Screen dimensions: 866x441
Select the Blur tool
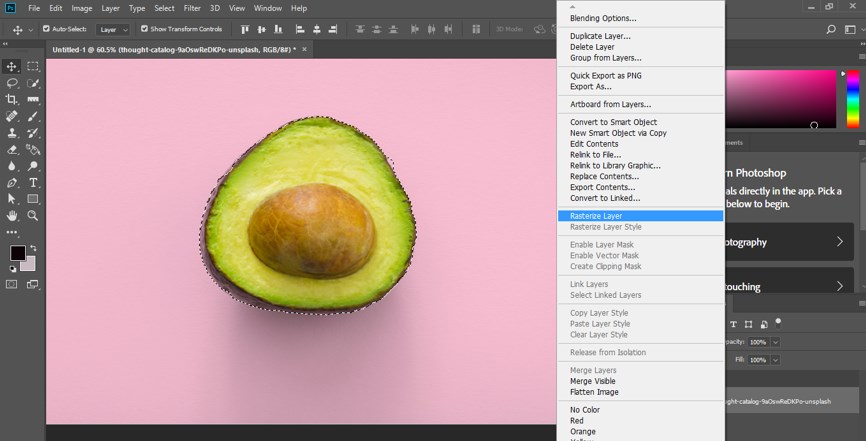click(x=11, y=166)
